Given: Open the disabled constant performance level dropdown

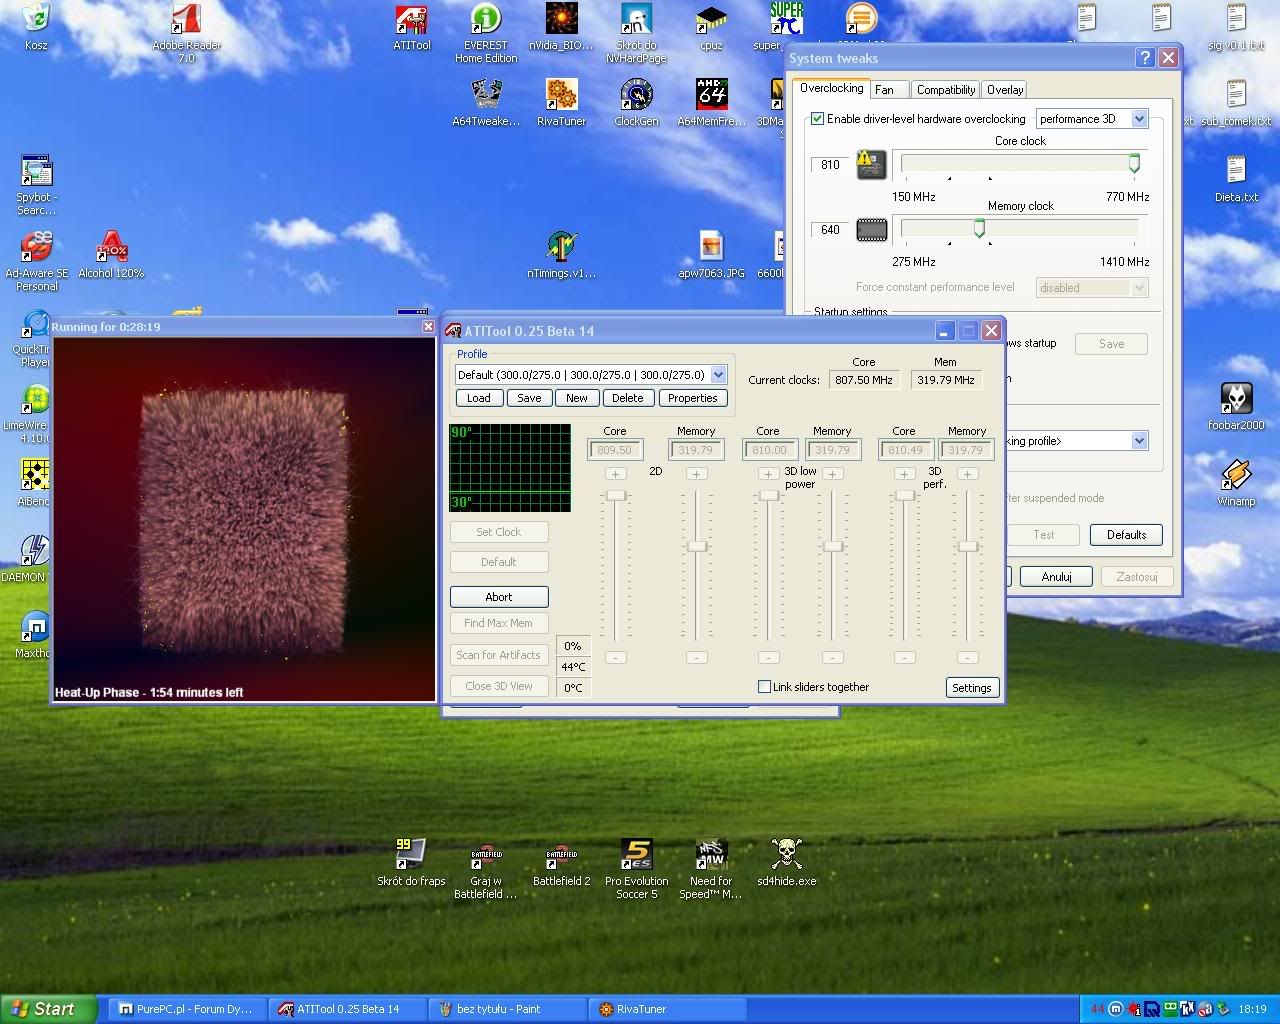Looking at the screenshot, I should coord(1092,287).
